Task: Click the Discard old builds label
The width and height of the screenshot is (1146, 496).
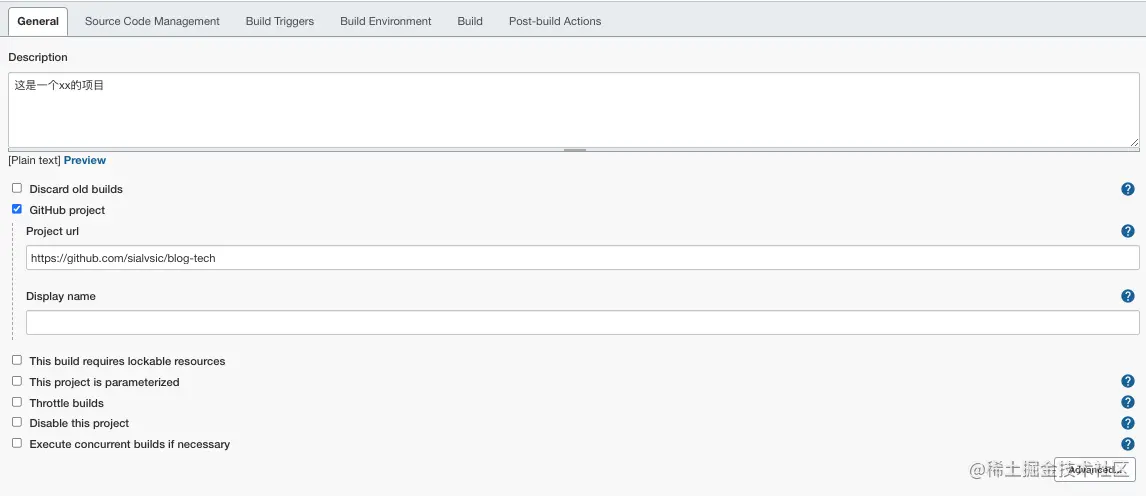Action: 76,189
